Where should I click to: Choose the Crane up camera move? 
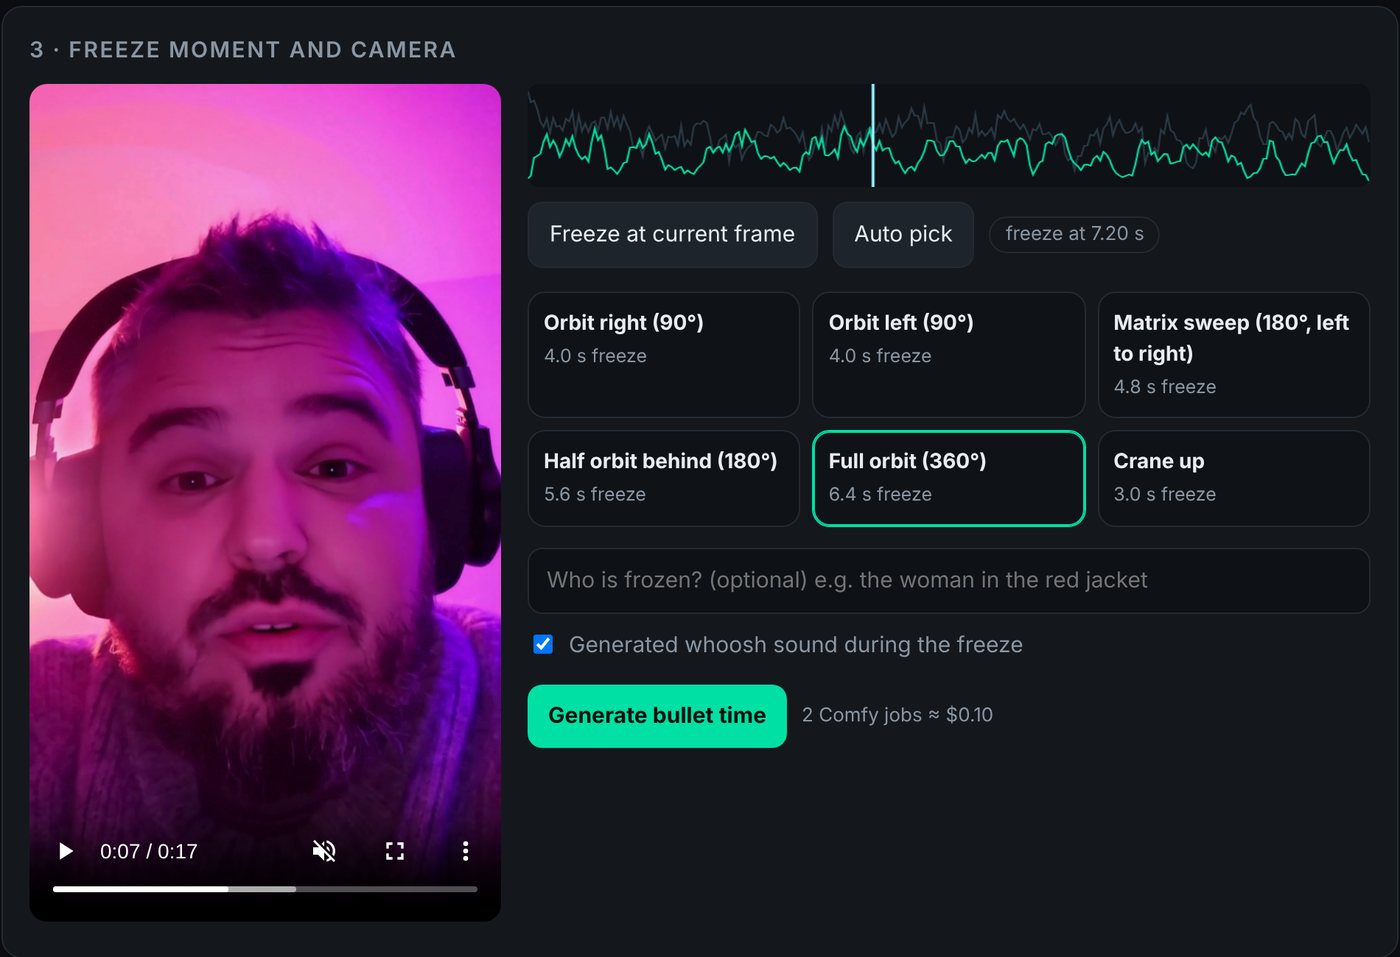pyautogui.click(x=1234, y=478)
